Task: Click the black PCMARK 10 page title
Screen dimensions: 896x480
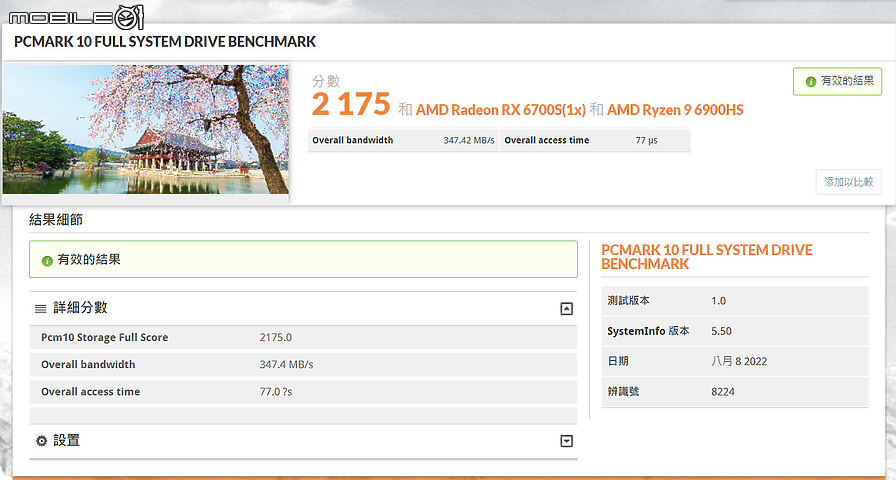Action: coord(165,42)
